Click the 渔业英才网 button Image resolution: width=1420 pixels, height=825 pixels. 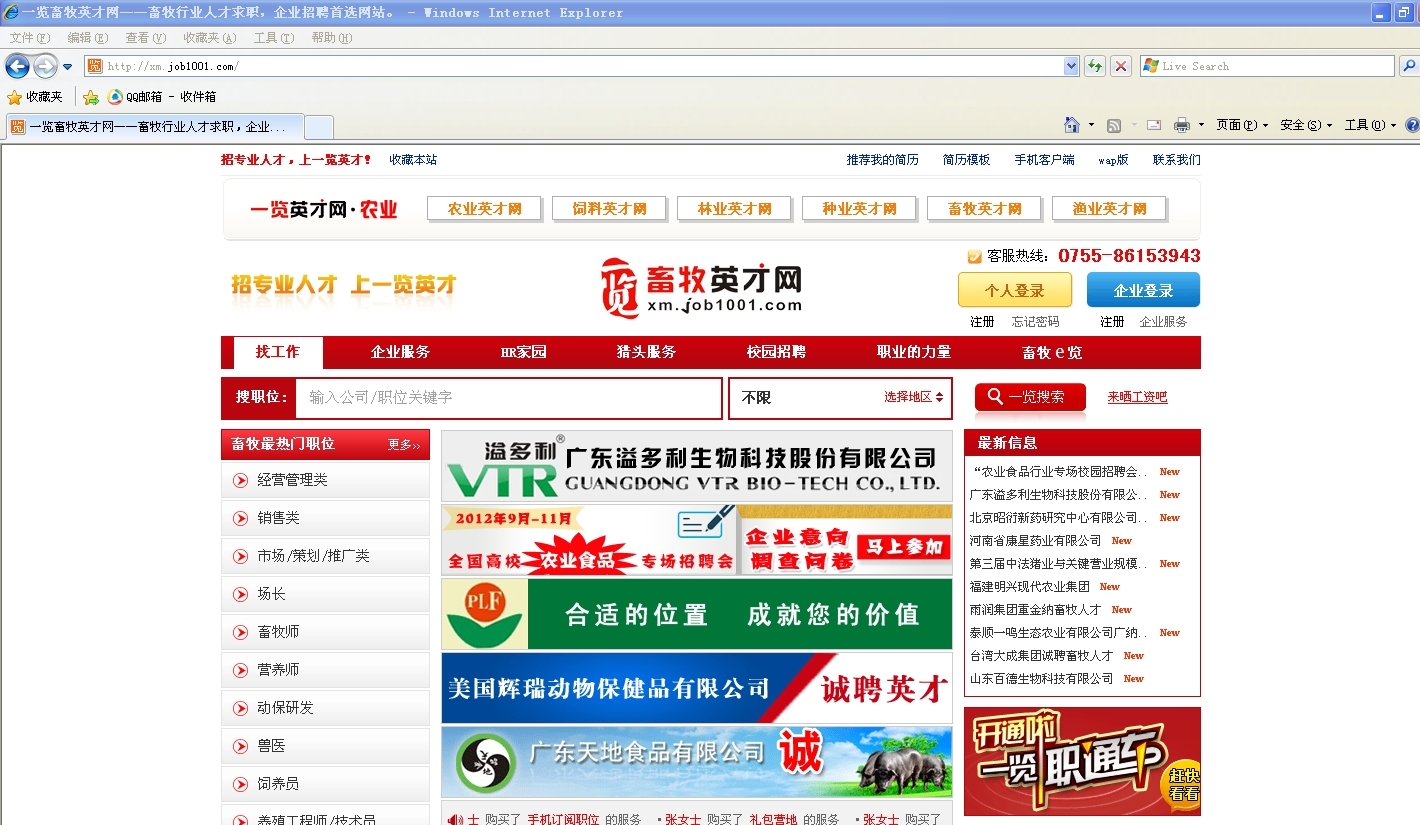click(1110, 209)
